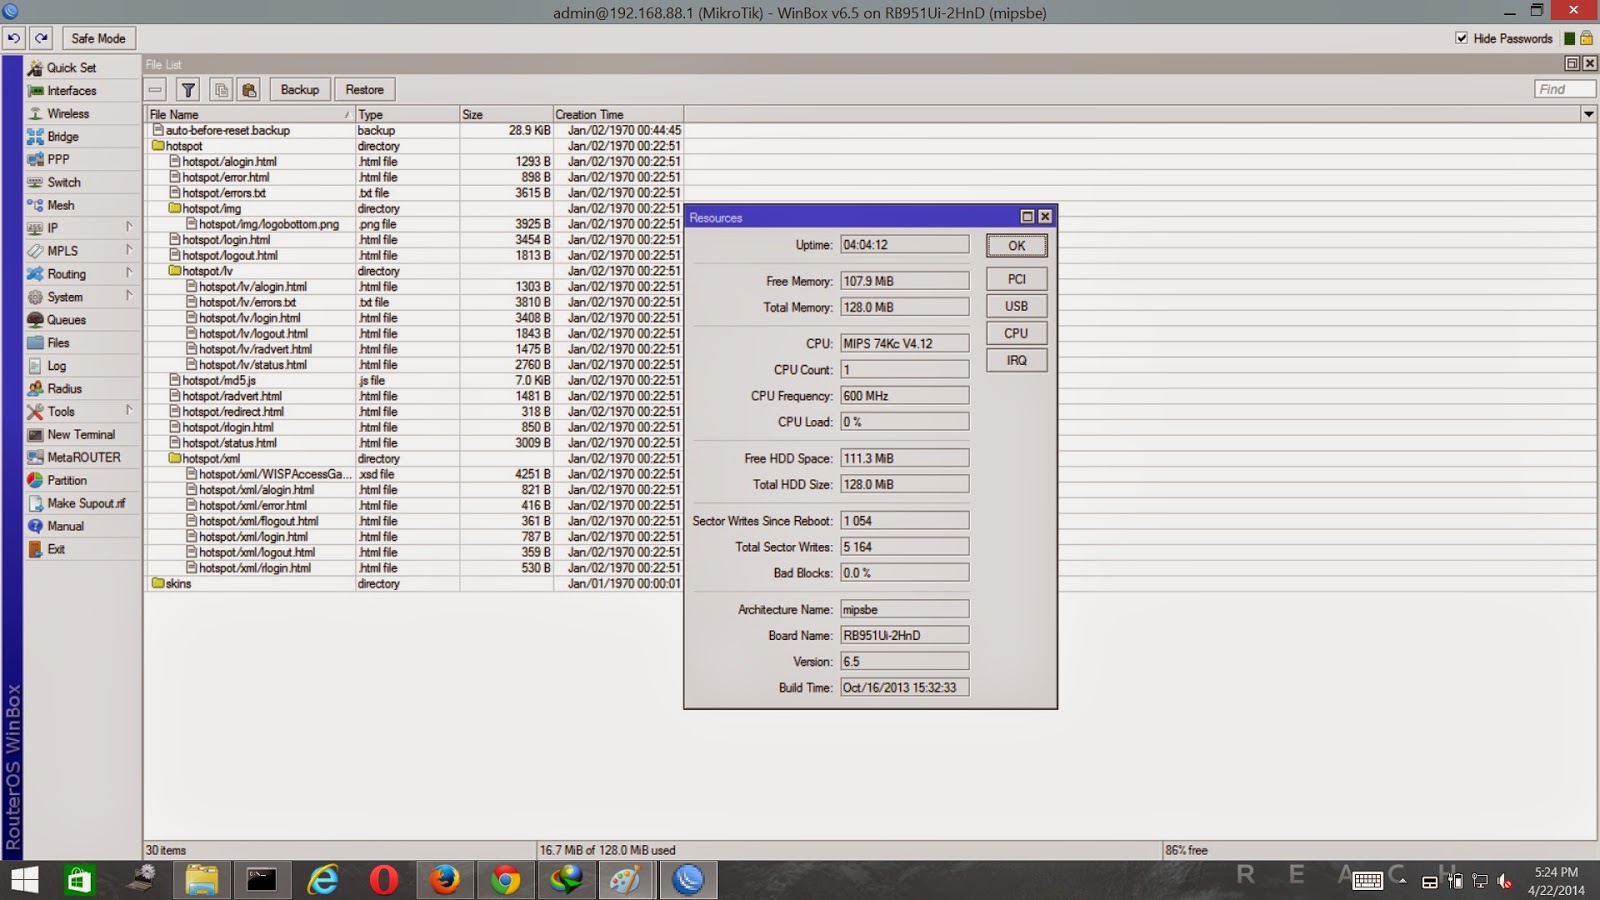Click the Queues icon in sidebar
The image size is (1600, 900).
coord(35,320)
